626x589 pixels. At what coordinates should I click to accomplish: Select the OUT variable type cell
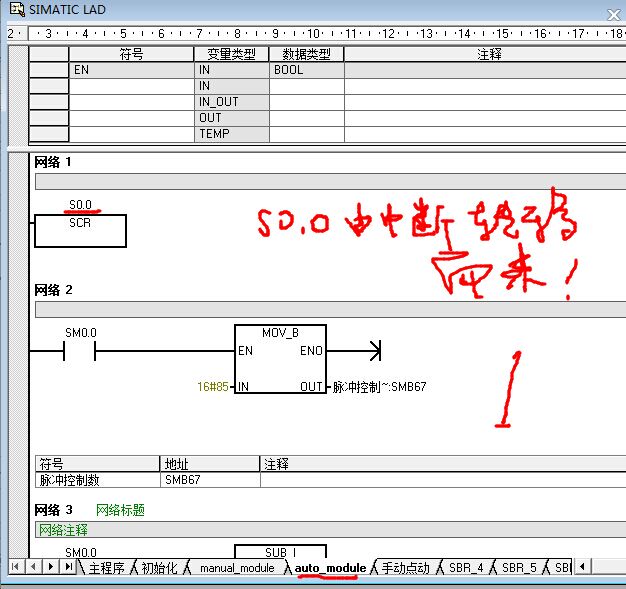(232, 118)
